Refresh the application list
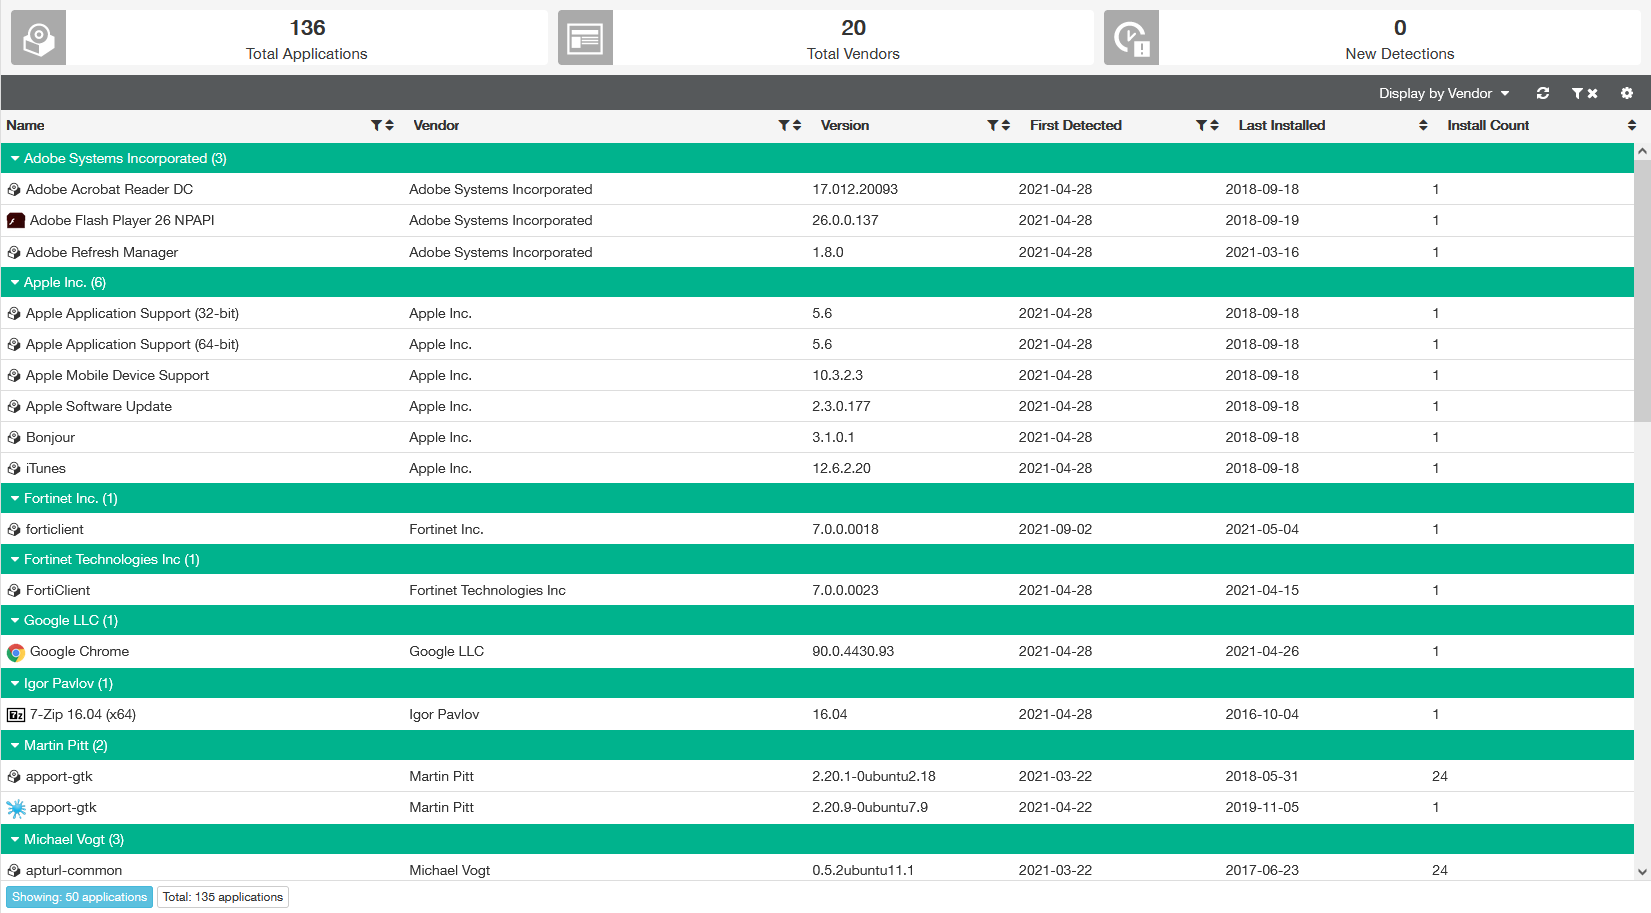Image resolution: width=1651 pixels, height=913 pixels. point(1543,93)
